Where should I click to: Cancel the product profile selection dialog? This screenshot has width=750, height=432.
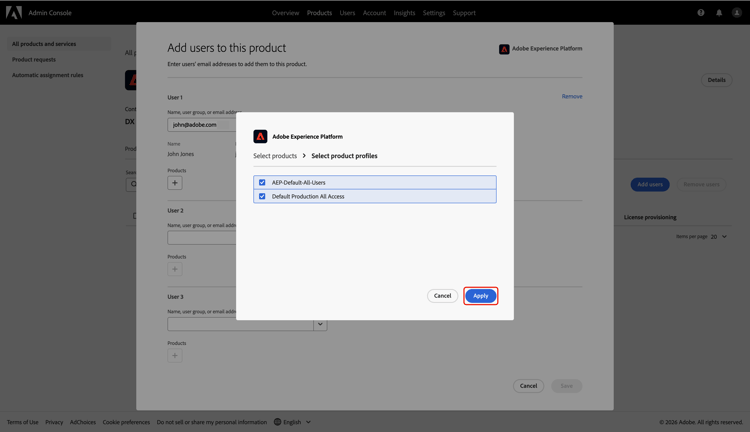pyautogui.click(x=442, y=296)
